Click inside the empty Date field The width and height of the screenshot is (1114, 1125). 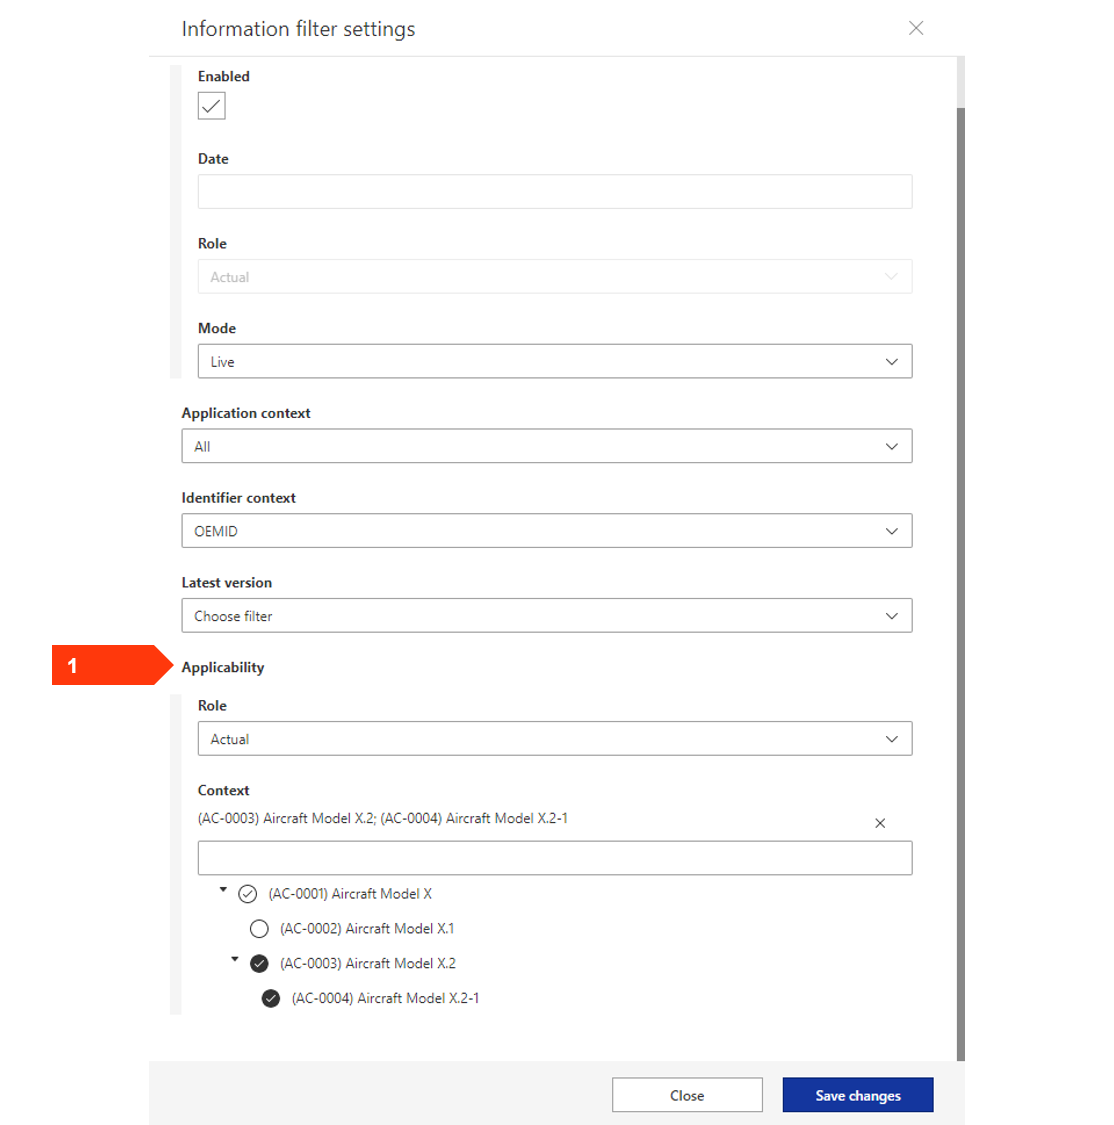coord(555,191)
